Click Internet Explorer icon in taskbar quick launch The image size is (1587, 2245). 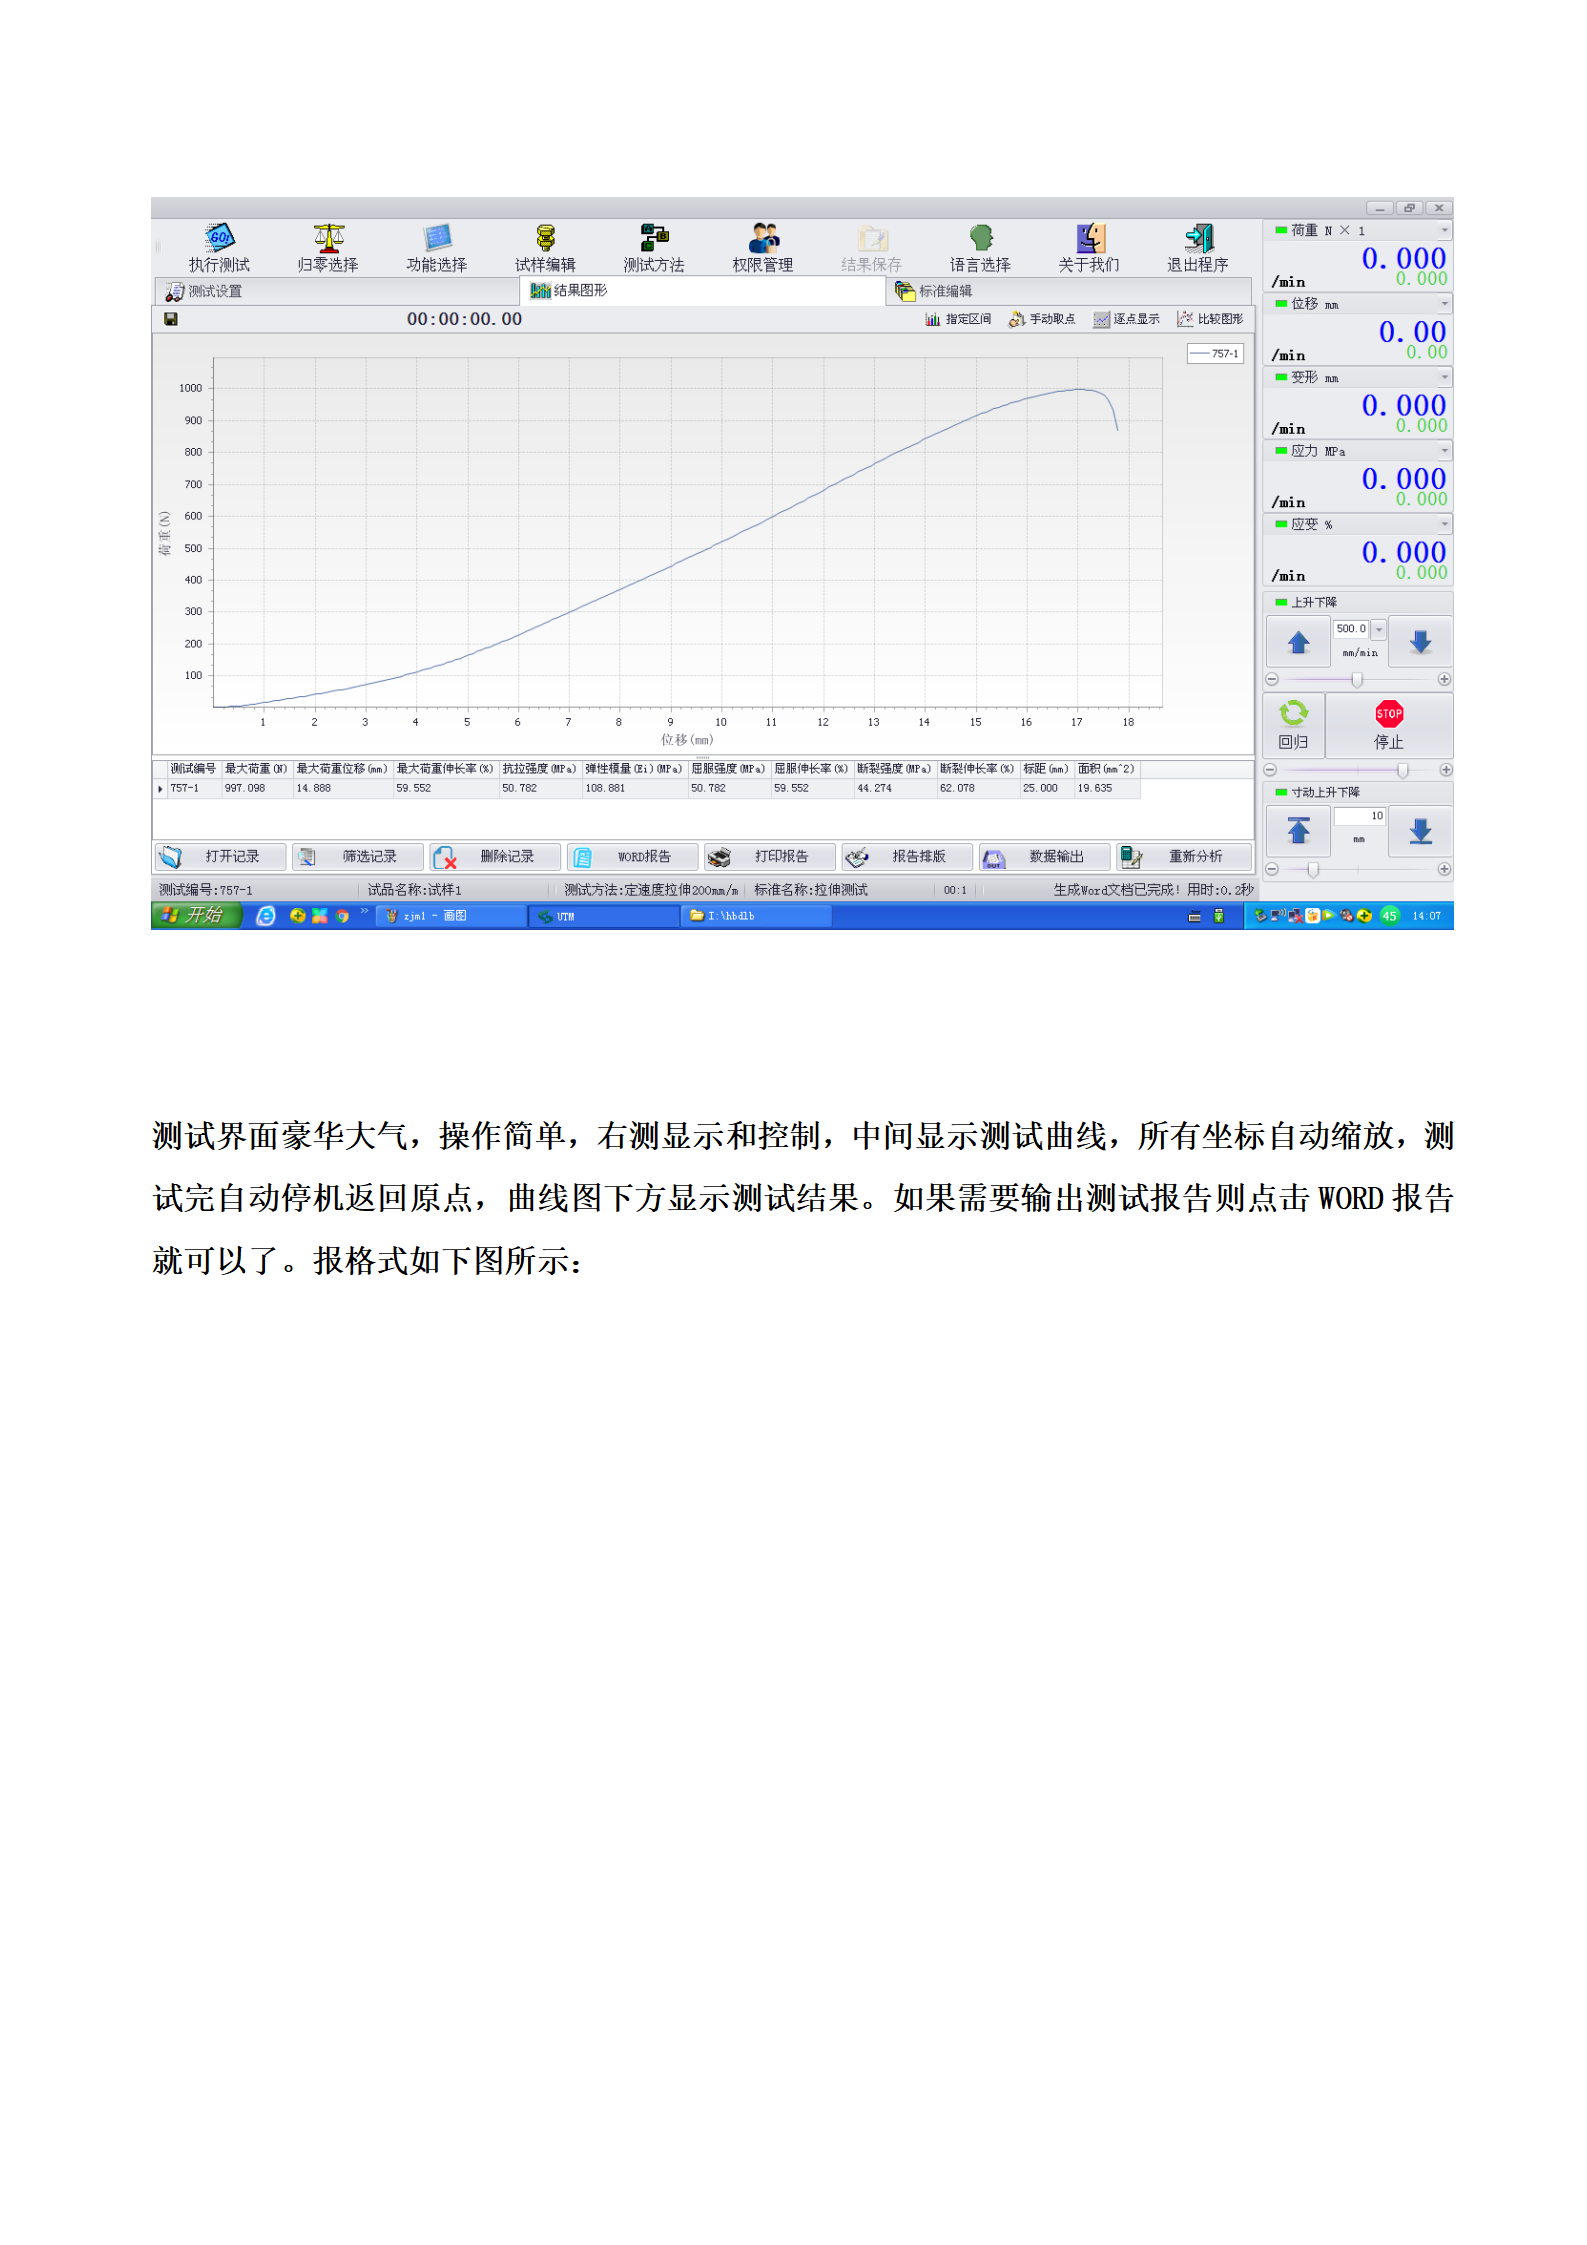265,915
